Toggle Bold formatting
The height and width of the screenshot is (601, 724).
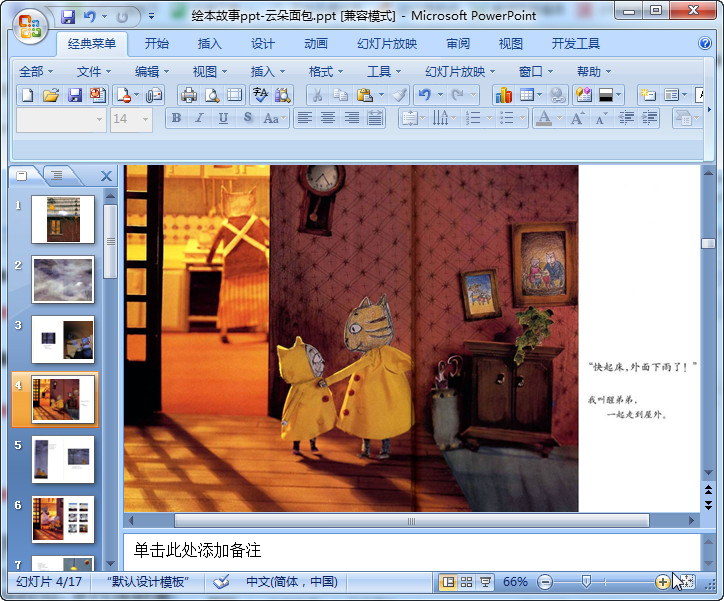click(176, 118)
